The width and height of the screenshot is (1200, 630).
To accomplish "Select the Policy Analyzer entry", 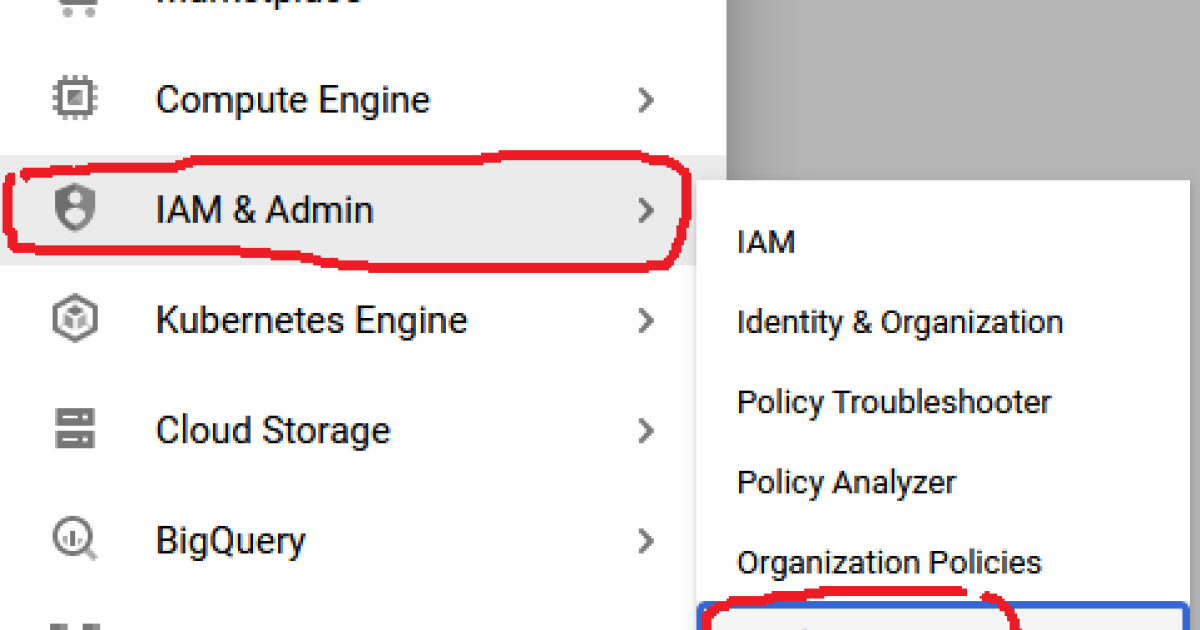I will point(846,482).
